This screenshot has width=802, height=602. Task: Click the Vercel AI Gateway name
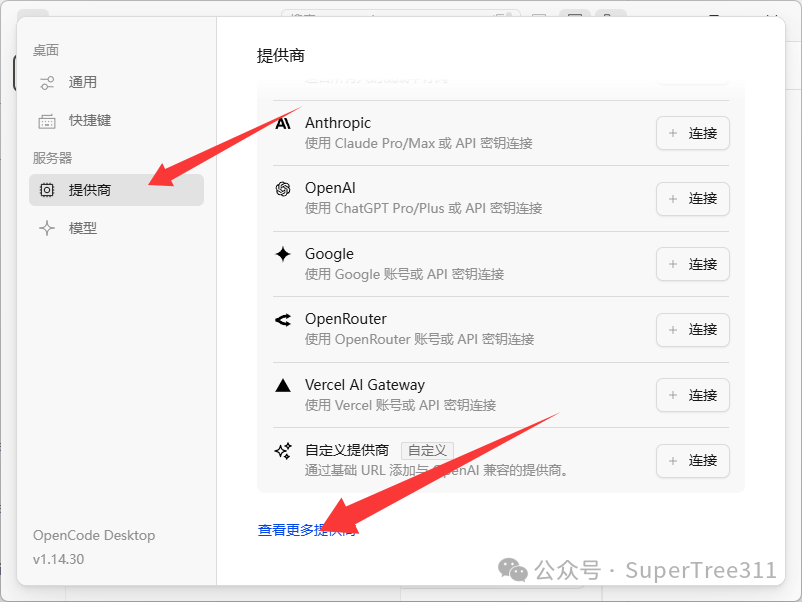point(365,385)
